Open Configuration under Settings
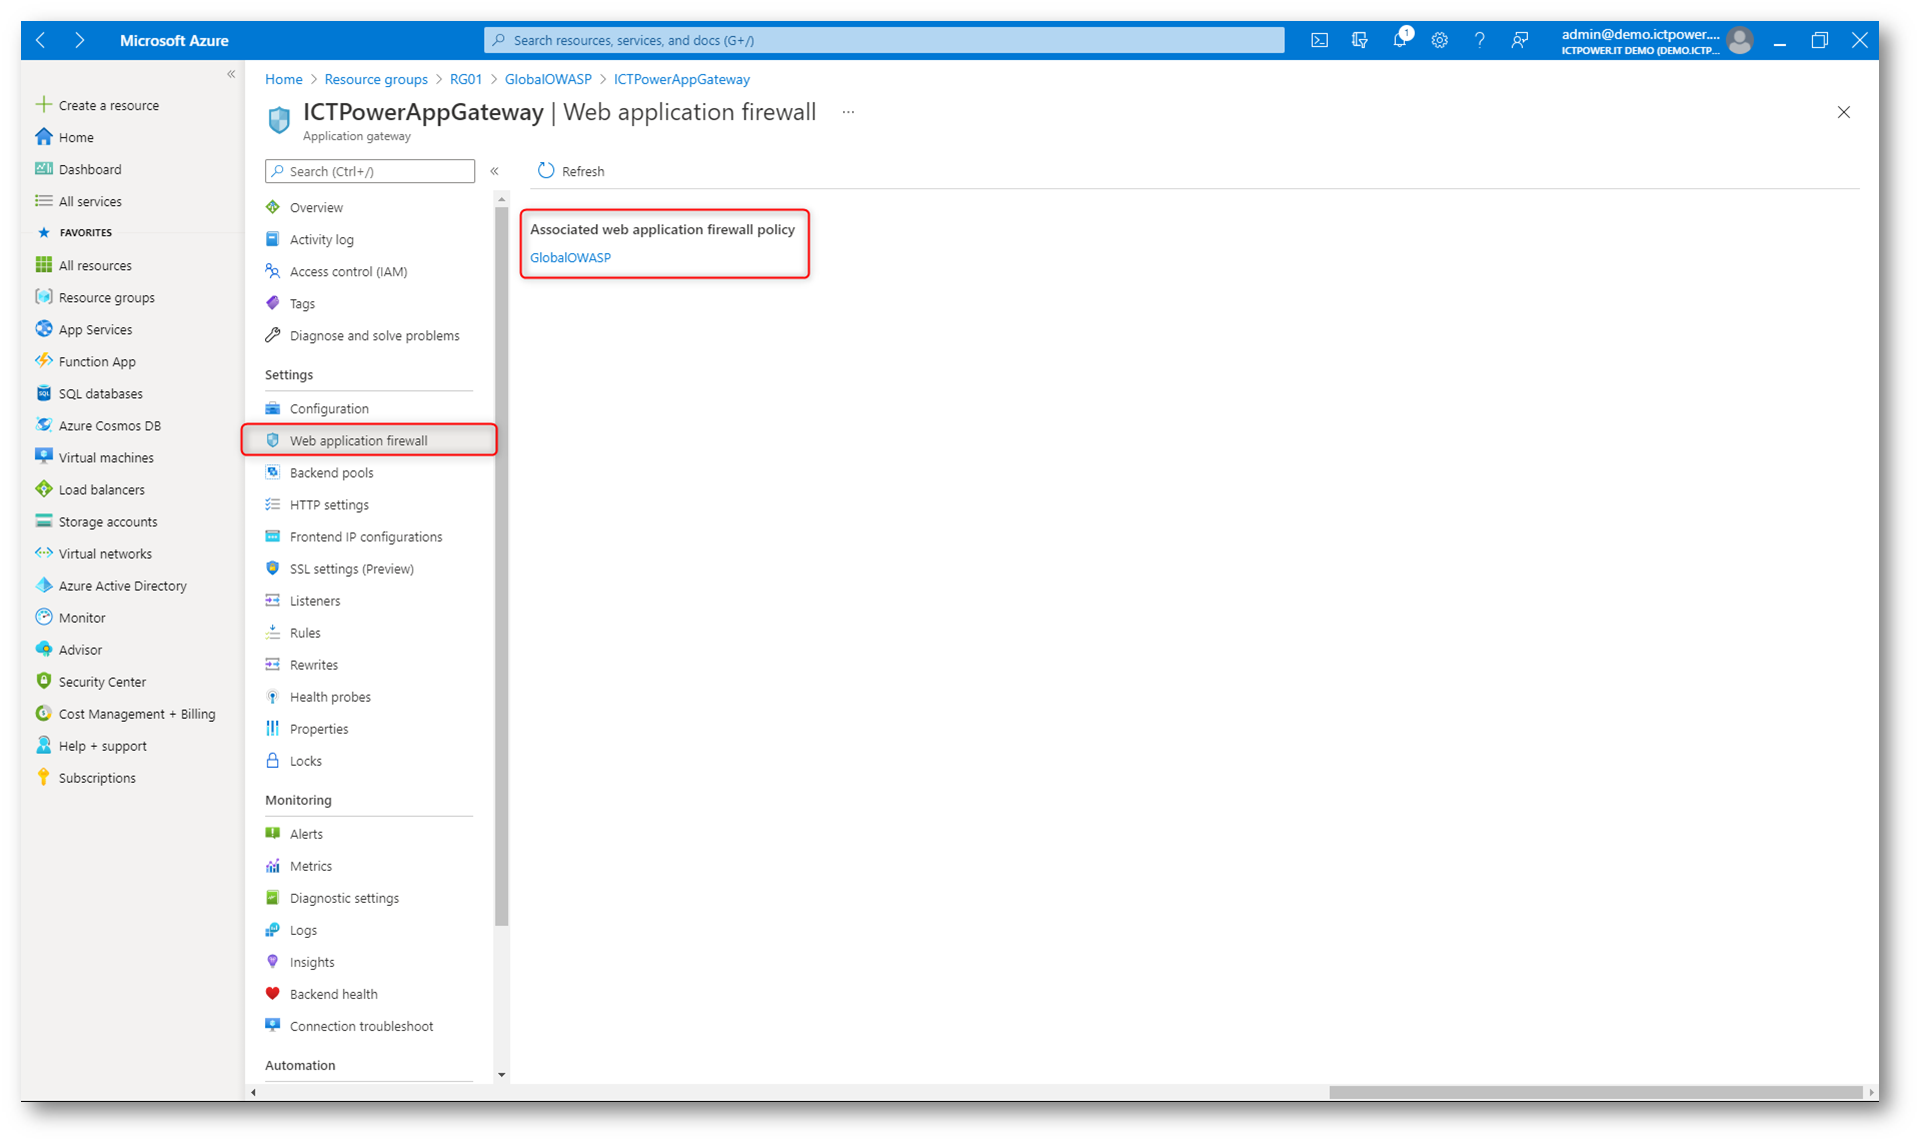 (x=329, y=408)
